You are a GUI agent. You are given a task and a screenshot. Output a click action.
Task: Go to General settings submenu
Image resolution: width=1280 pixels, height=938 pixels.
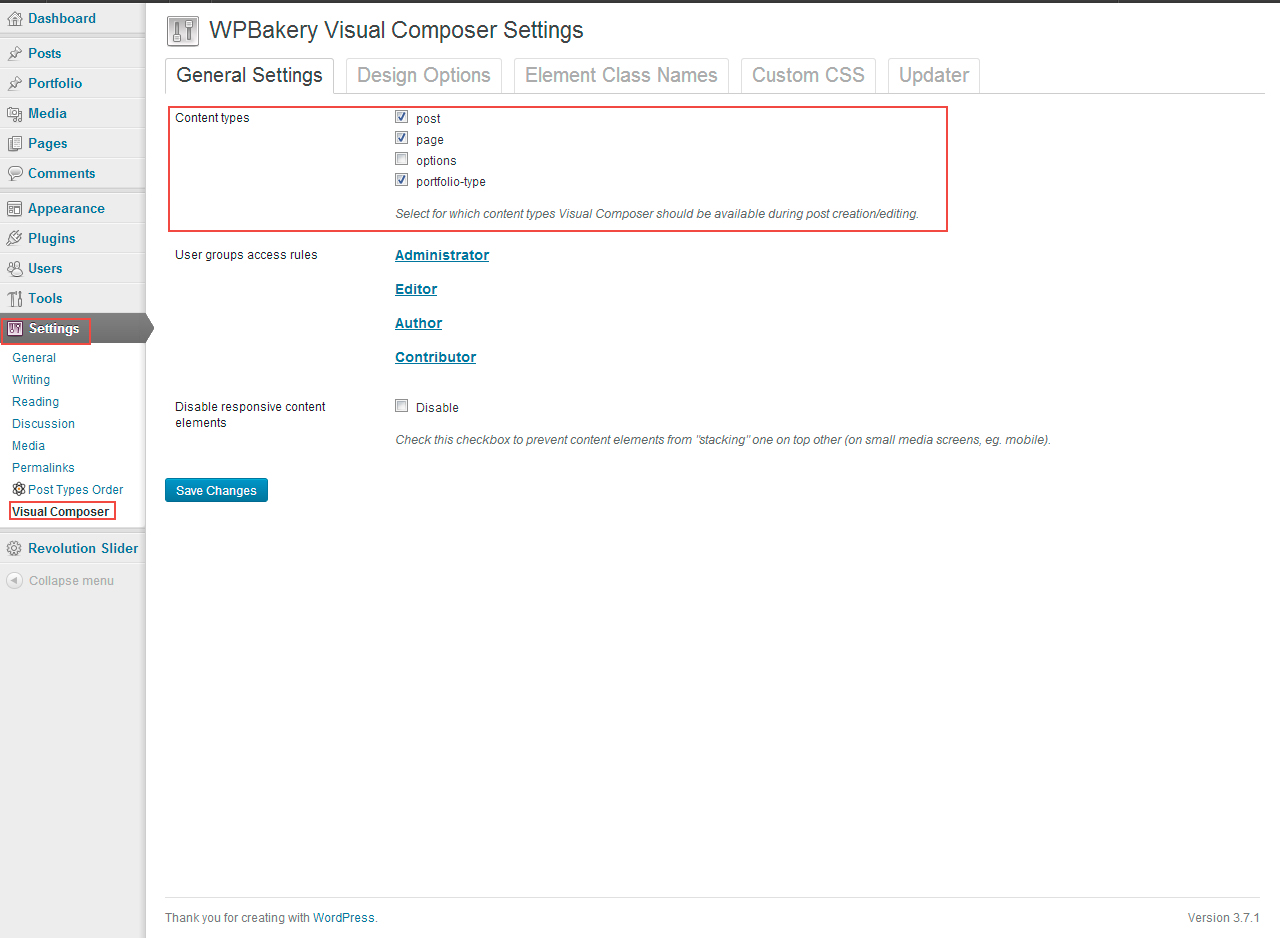[34, 357]
